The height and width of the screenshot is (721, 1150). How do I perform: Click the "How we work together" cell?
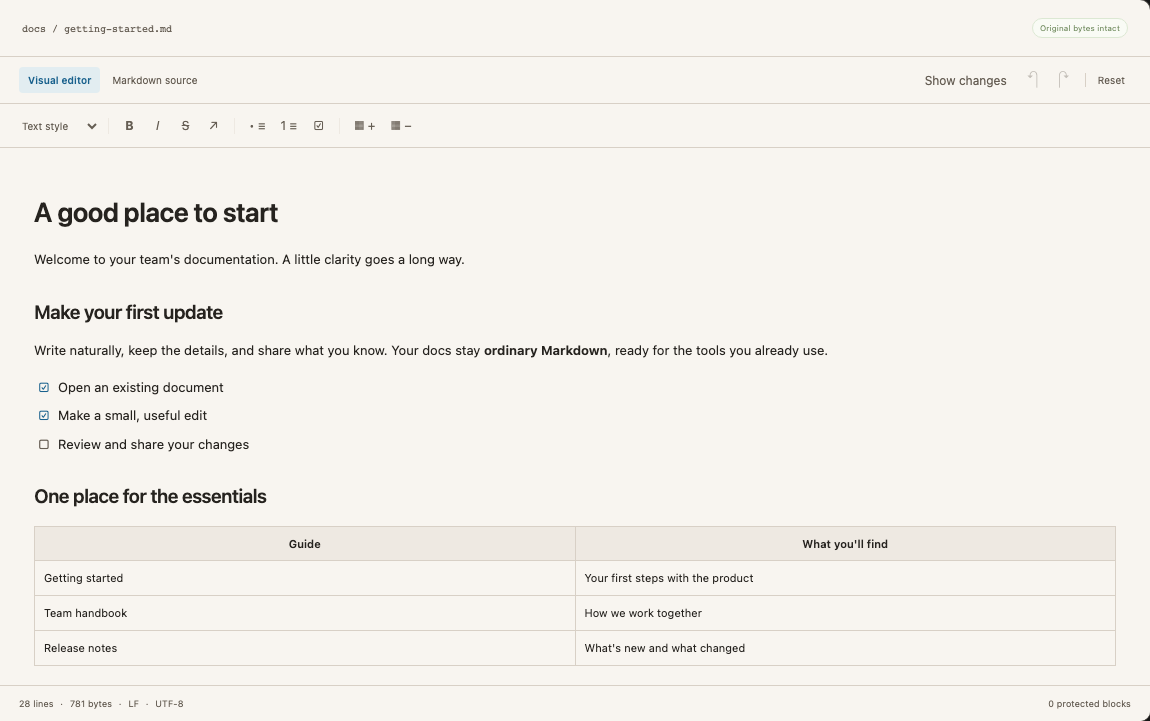pyautogui.click(x=845, y=613)
